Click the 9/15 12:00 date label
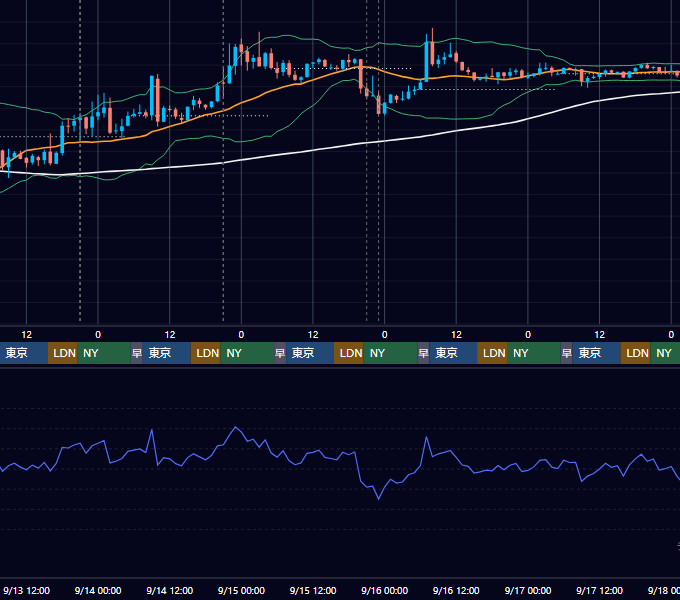 pyautogui.click(x=313, y=590)
